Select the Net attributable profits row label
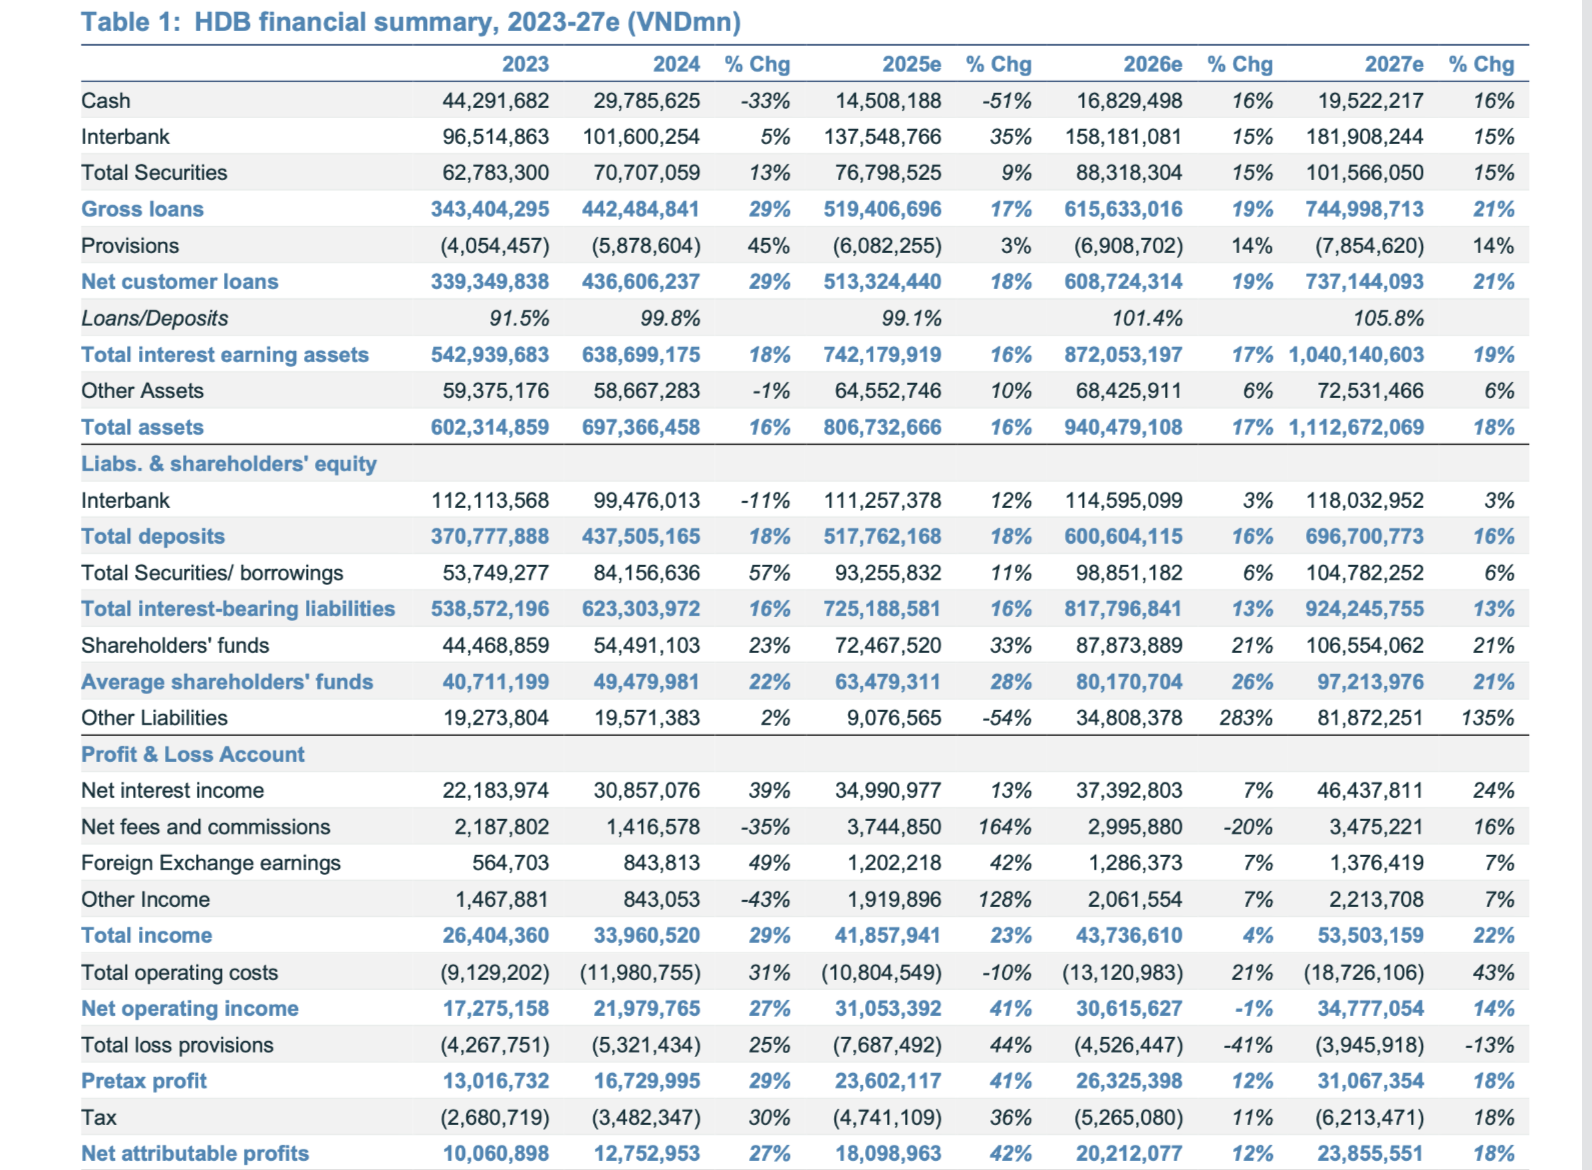 point(195,1154)
